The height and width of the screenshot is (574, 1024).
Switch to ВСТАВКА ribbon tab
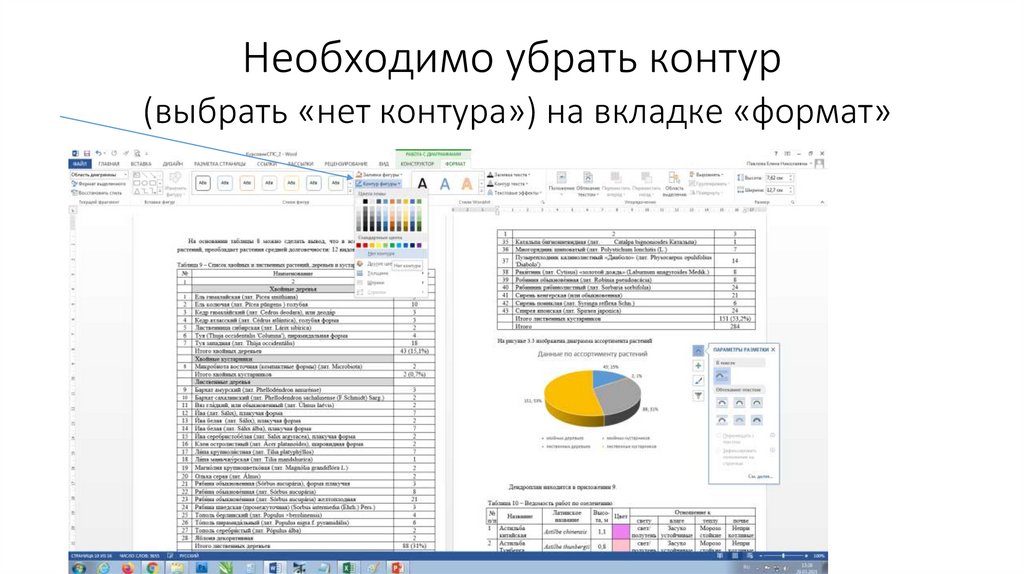tap(141, 164)
